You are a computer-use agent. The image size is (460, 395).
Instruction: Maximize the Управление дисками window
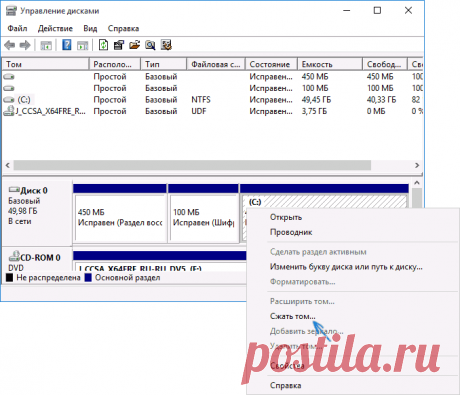[377, 11]
